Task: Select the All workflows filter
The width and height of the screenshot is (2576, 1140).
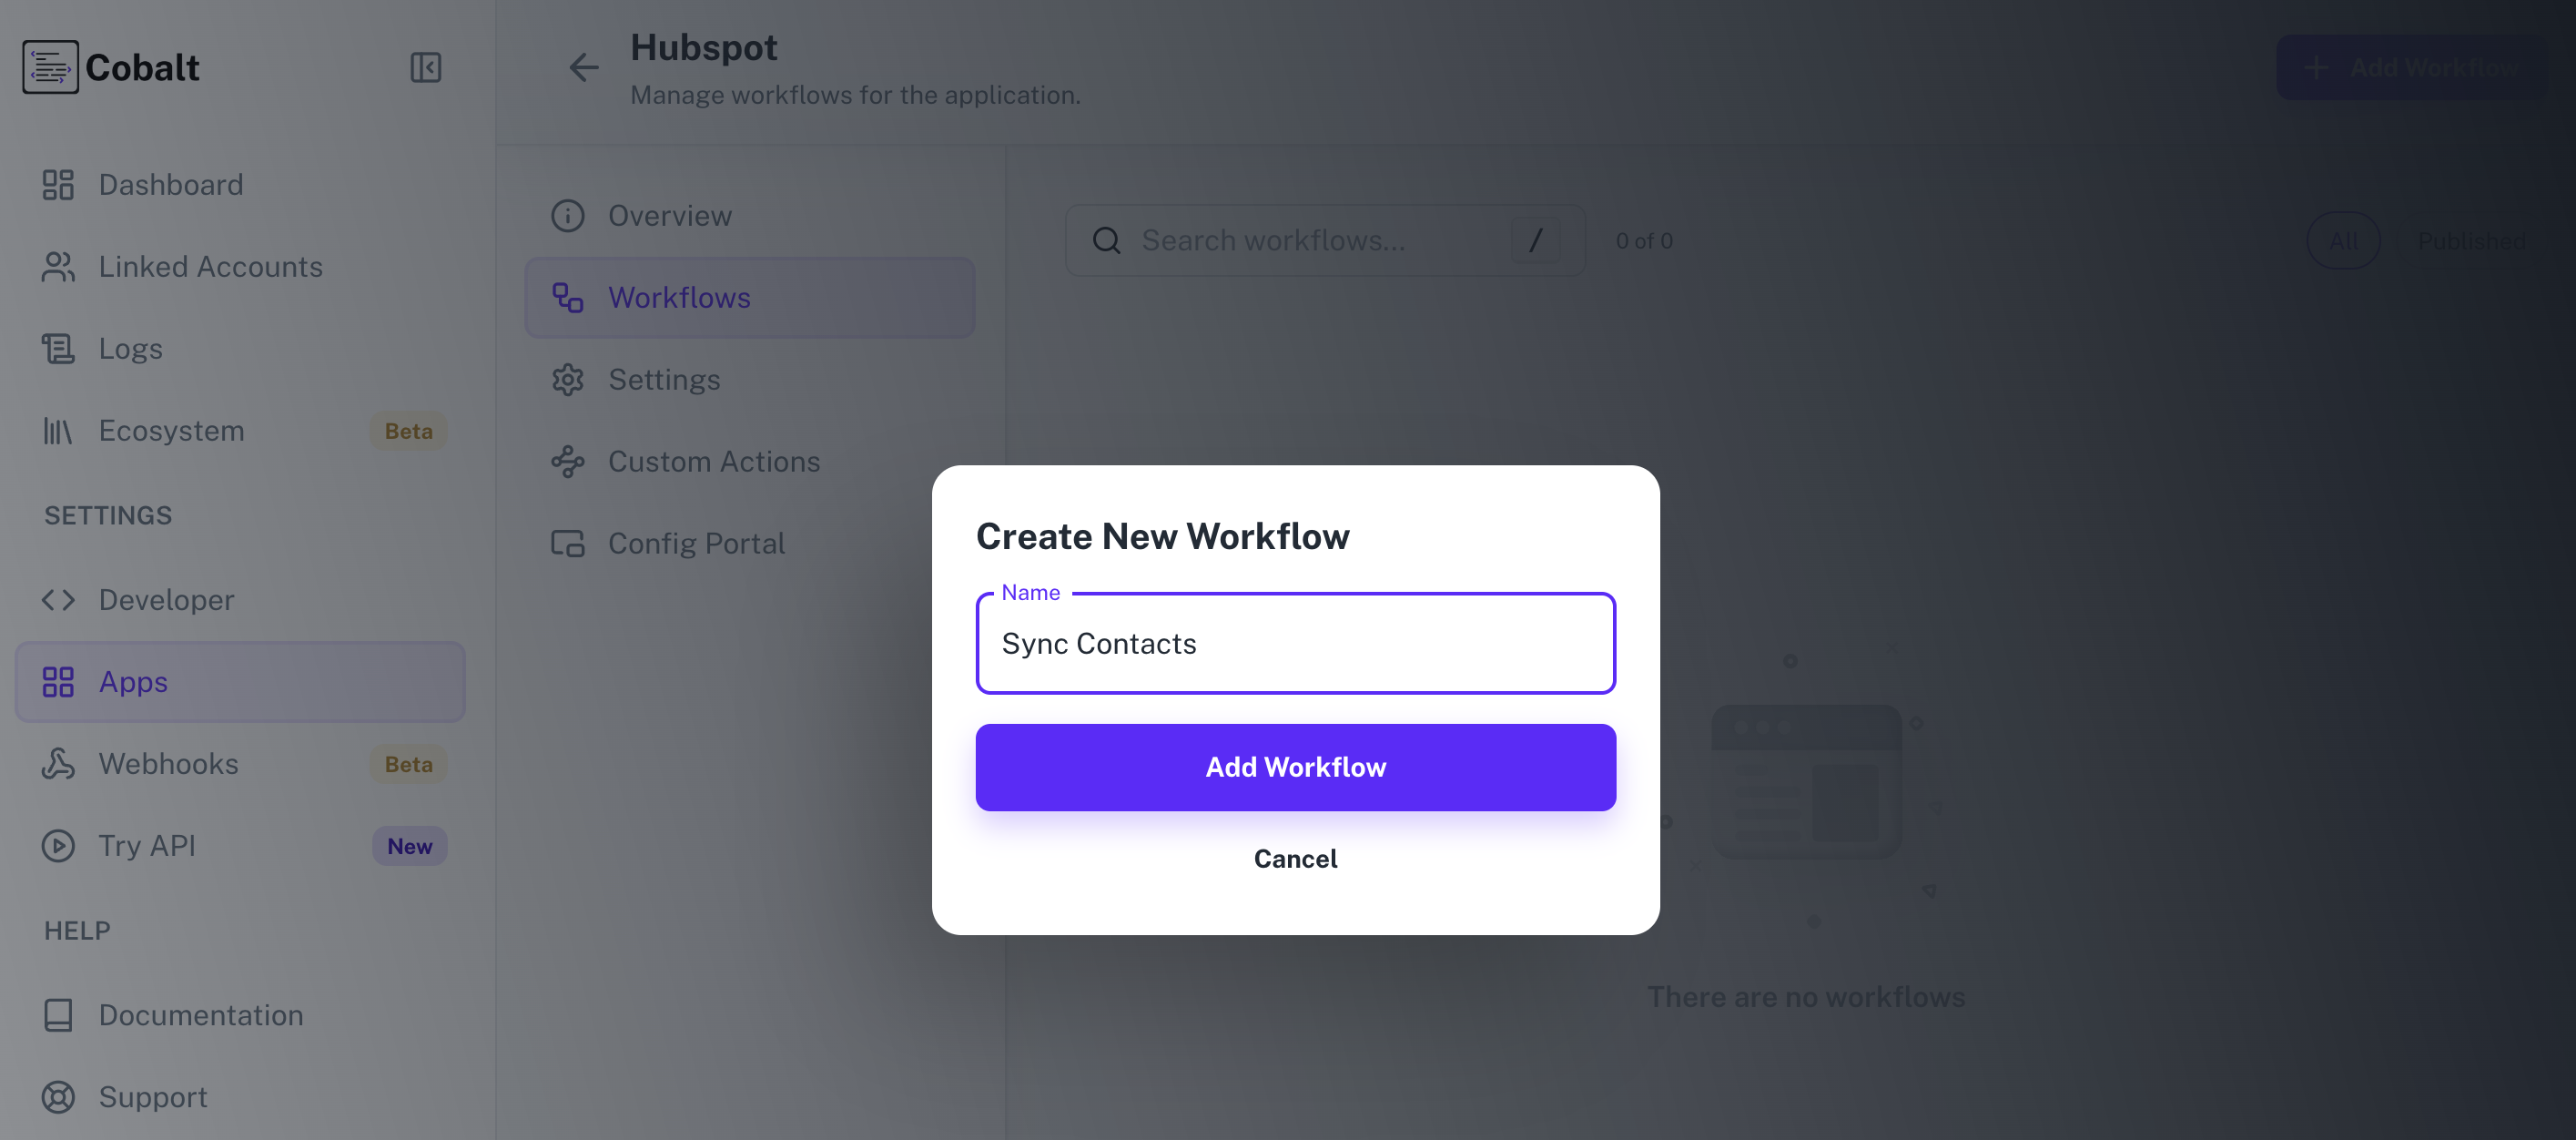Action: (2343, 240)
